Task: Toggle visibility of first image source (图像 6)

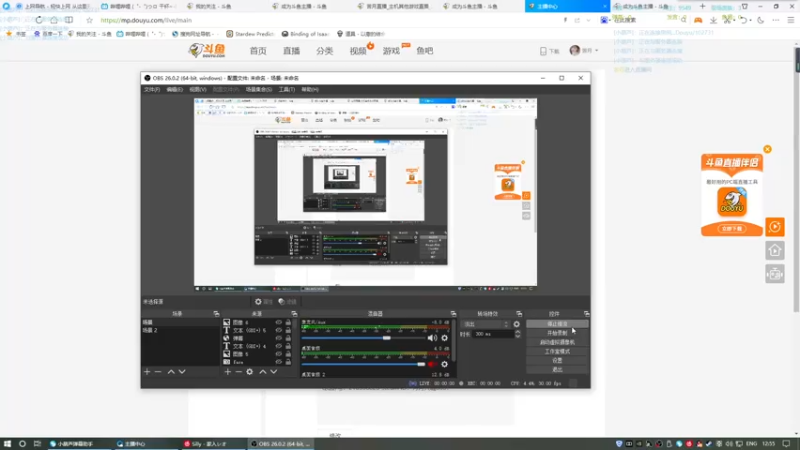Action: [279, 322]
